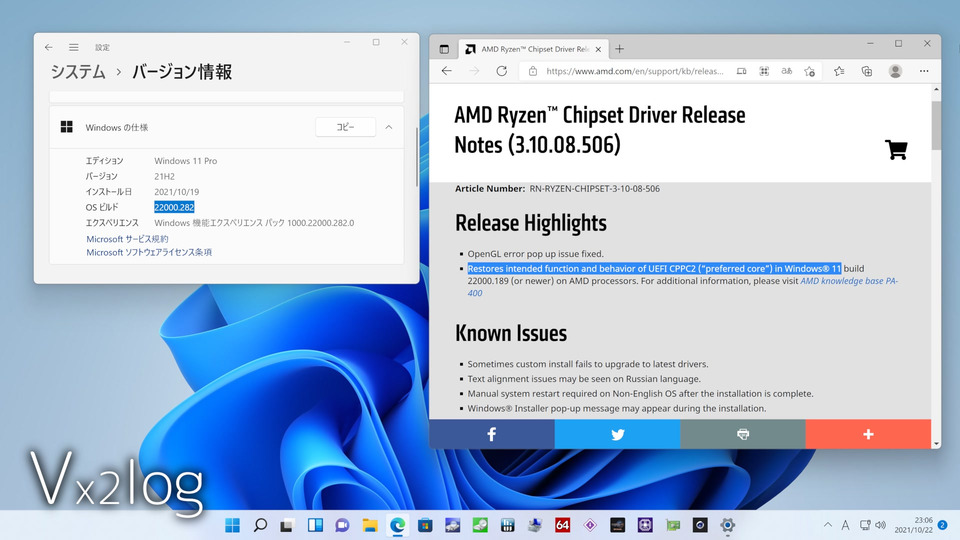Screen dimensions: 960x540
Task: Click the version value 21H2
Action: pyautogui.click(x=164, y=176)
